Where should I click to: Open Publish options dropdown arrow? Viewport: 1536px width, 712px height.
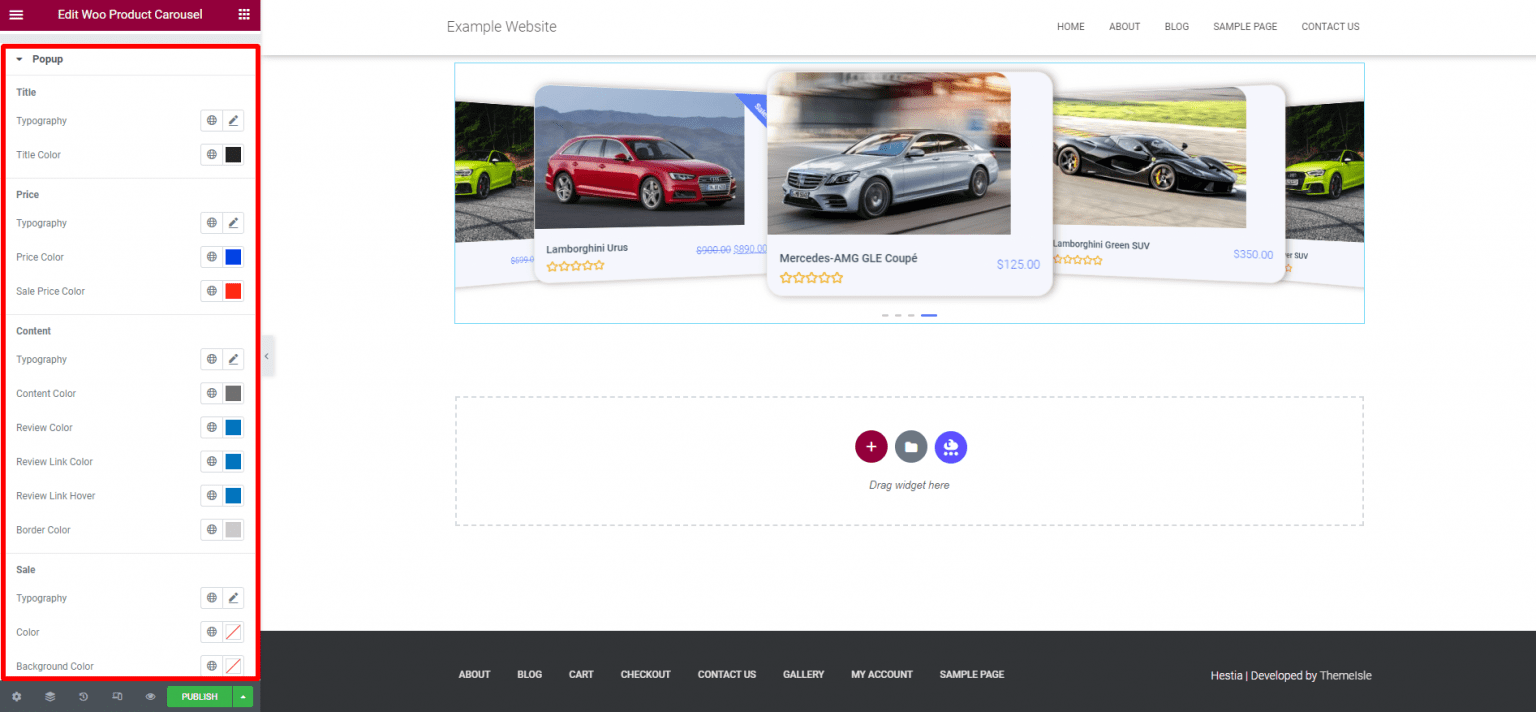(242, 696)
